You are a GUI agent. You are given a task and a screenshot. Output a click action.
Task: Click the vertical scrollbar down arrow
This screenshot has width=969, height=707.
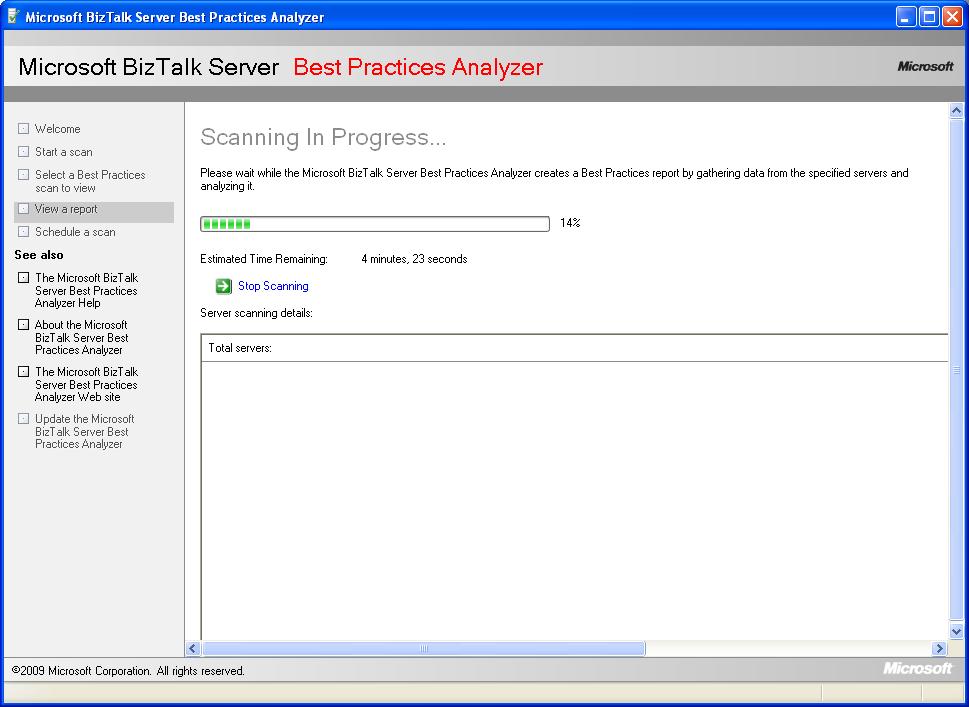956,632
